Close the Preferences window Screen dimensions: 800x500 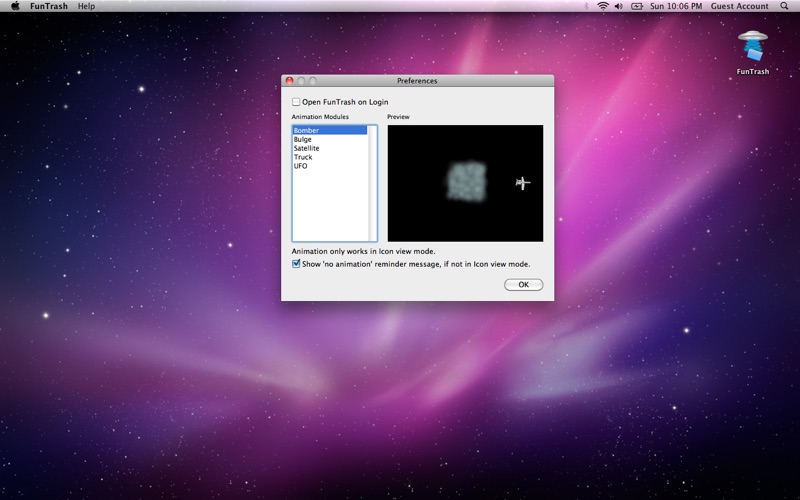click(x=289, y=81)
